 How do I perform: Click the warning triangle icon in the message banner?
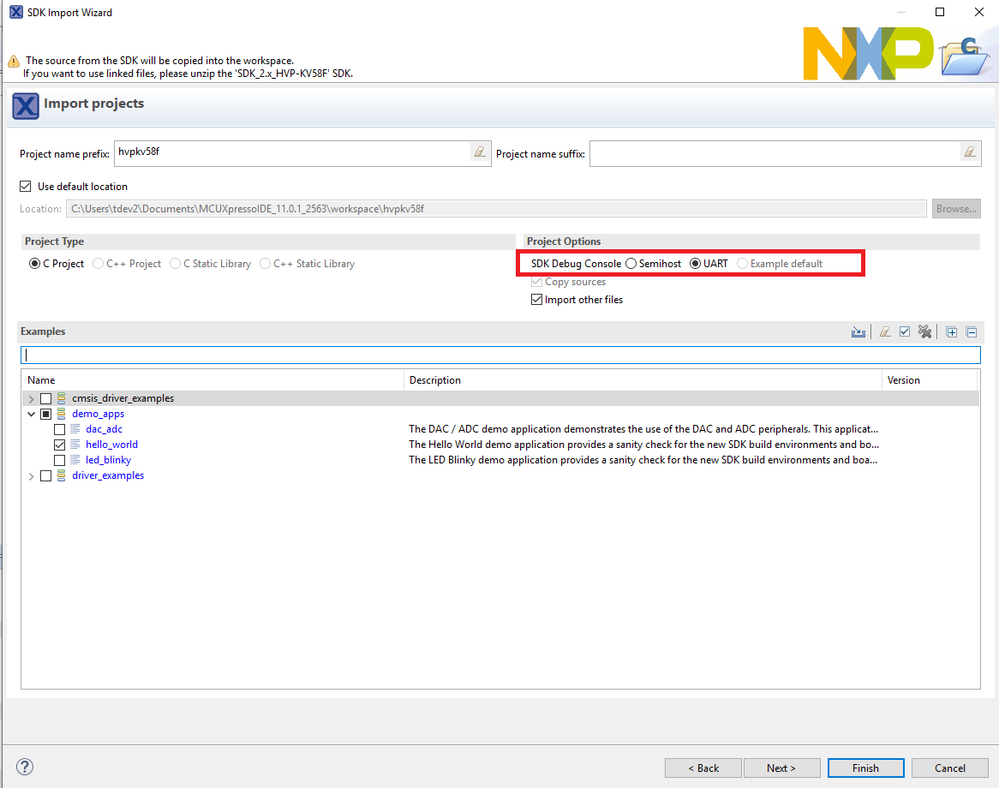[x=13, y=62]
